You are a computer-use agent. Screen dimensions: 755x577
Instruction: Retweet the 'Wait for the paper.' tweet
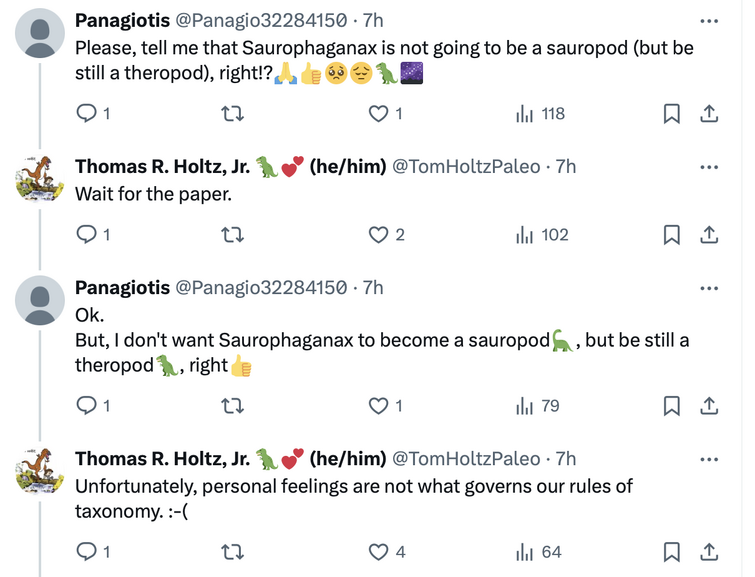tap(232, 235)
